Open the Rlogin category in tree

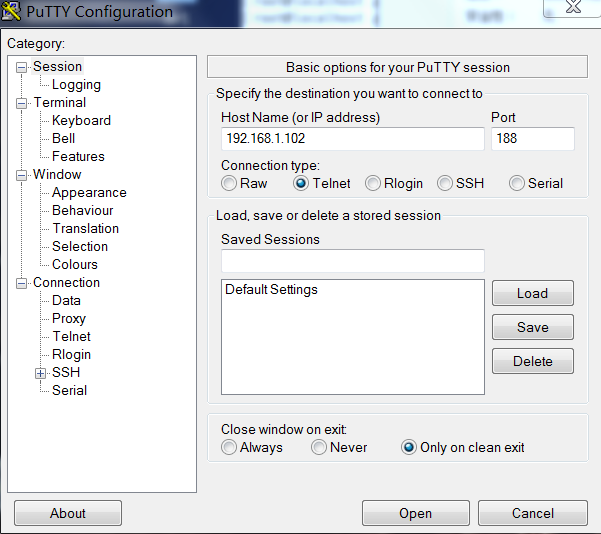pos(72,355)
